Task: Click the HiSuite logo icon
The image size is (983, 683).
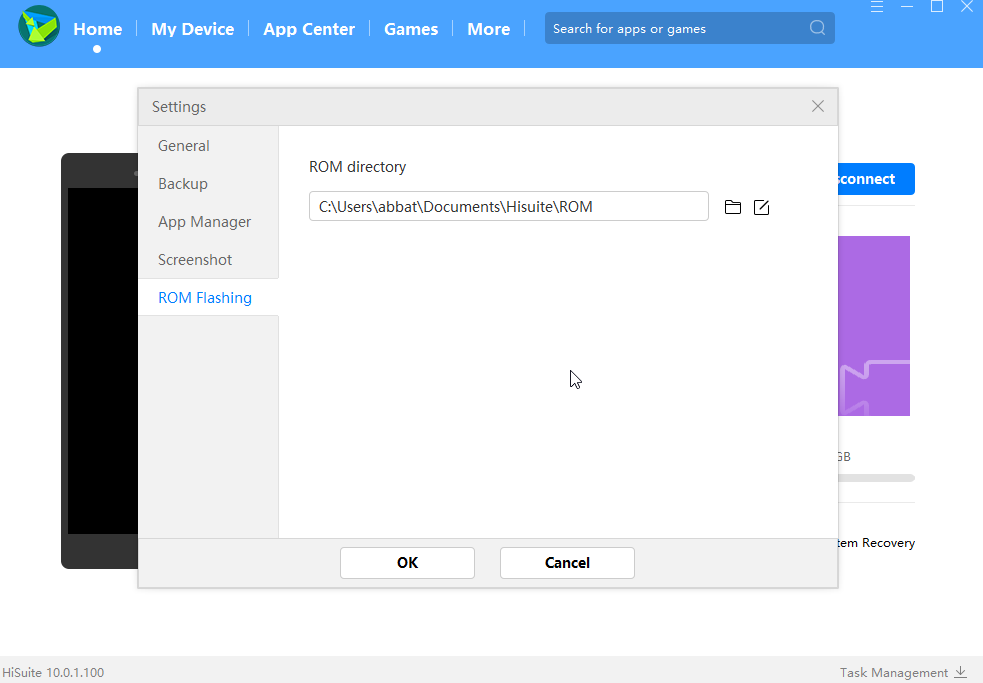Action: pyautogui.click(x=39, y=27)
